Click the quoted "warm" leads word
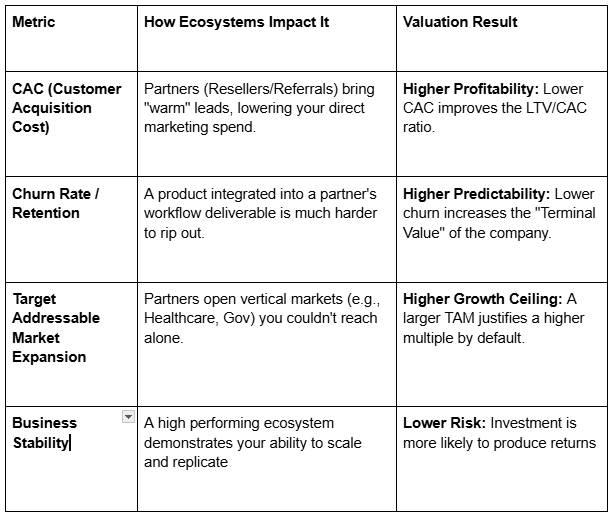This screenshot has width=610, height=515. 166,108
